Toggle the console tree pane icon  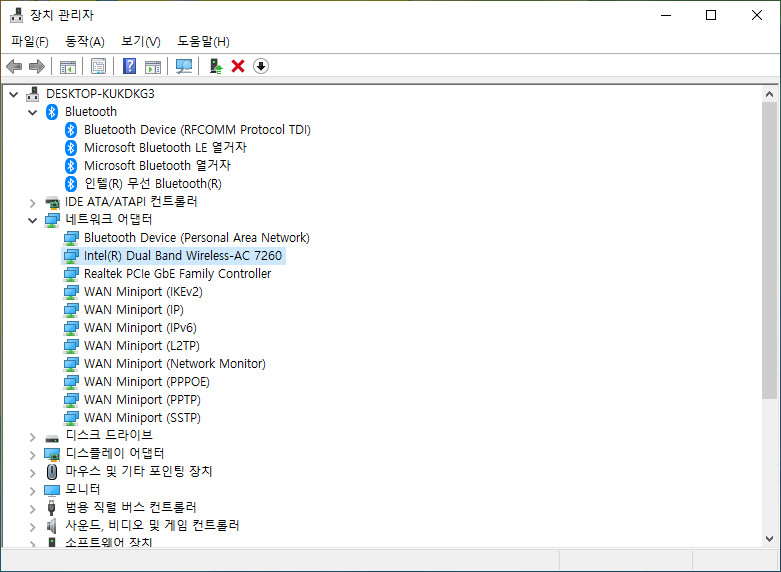pos(68,66)
